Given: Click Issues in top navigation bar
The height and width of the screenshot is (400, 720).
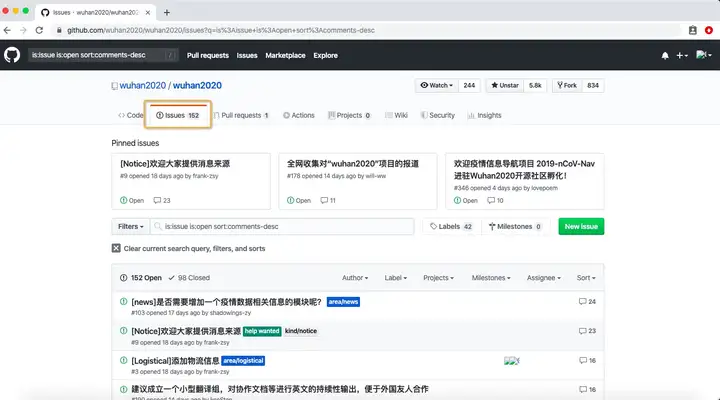Looking at the screenshot, I should pos(247,56).
